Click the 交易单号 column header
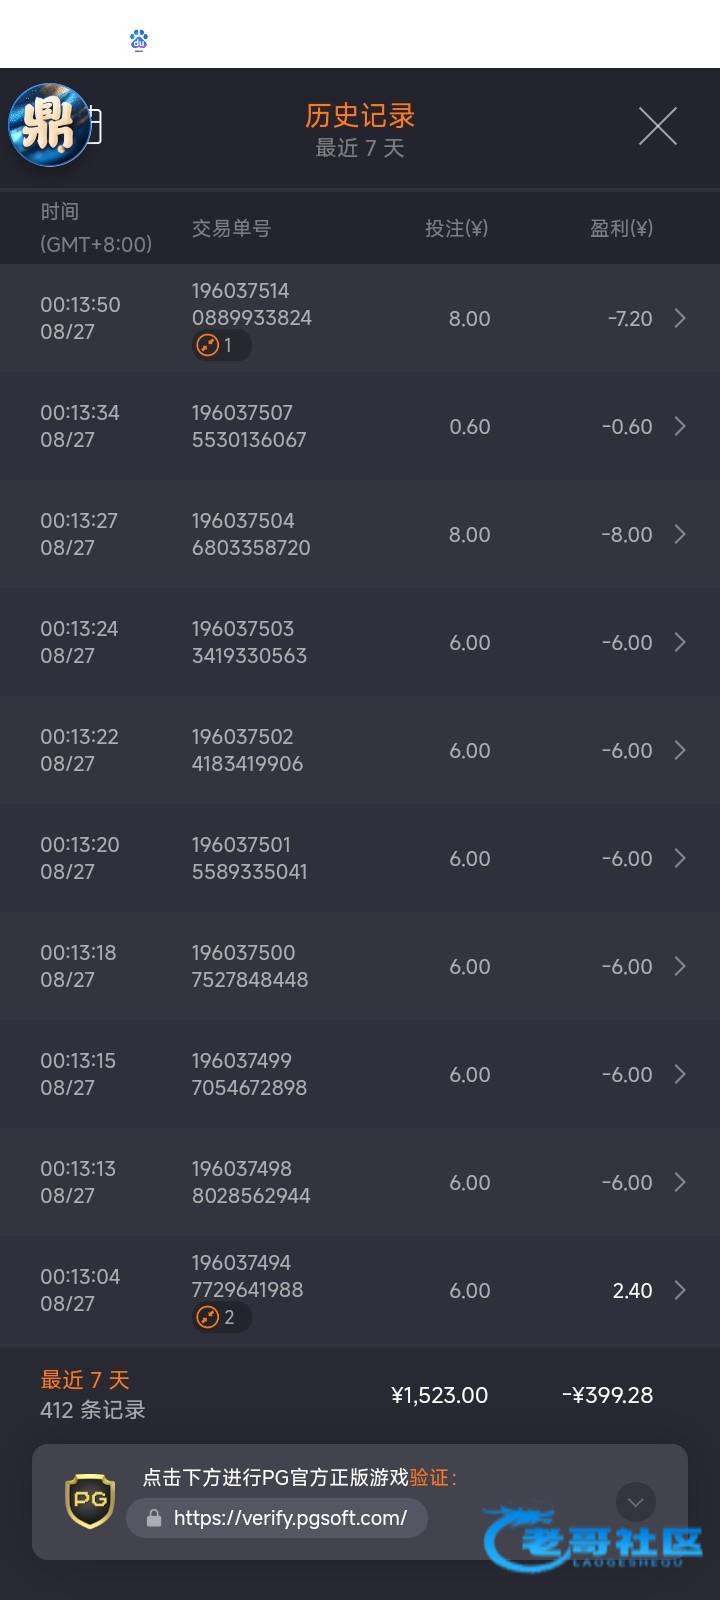Screen dimensions: 720x1600 (x=231, y=228)
